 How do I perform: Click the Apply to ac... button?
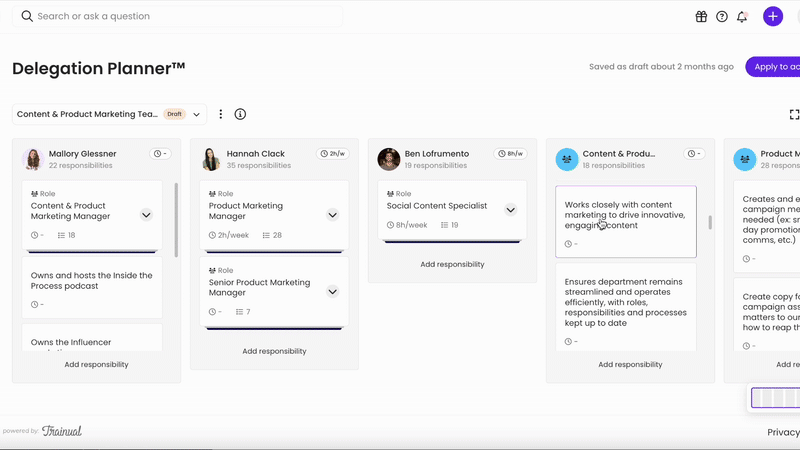pyautogui.click(x=772, y=67)
